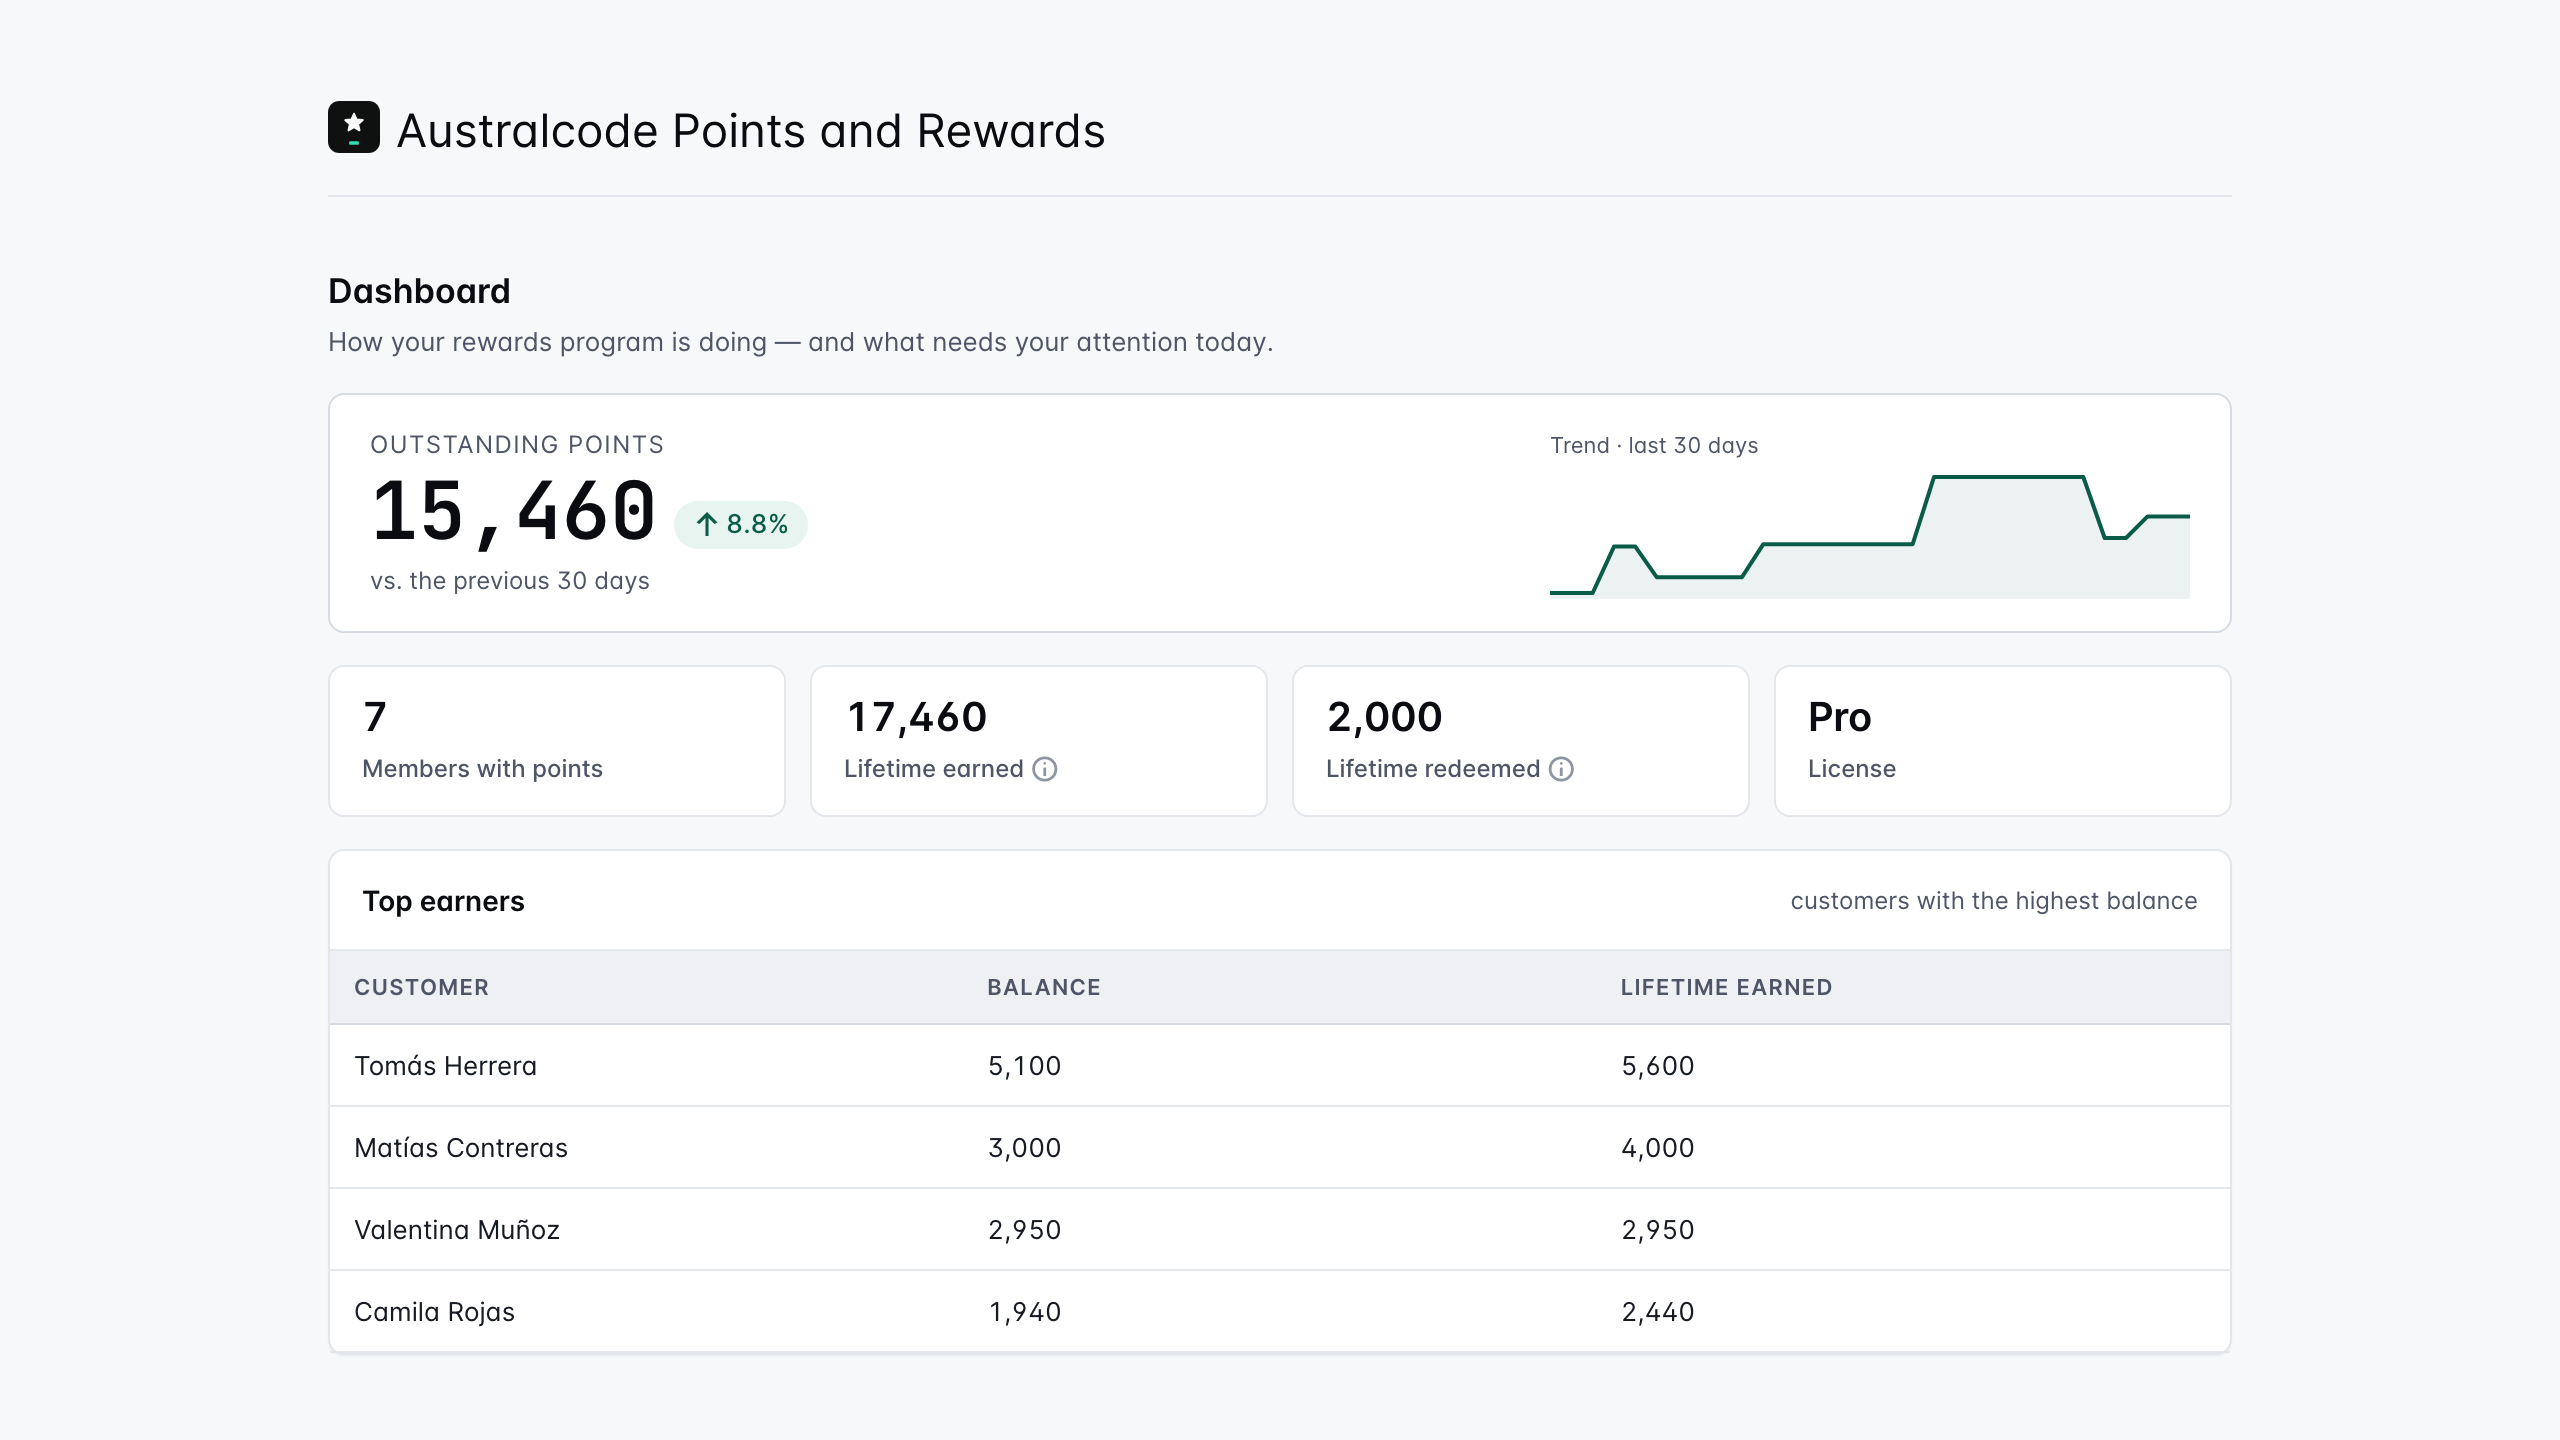
Task: Click the CUSTOMER column header
Action: point(422,987)
